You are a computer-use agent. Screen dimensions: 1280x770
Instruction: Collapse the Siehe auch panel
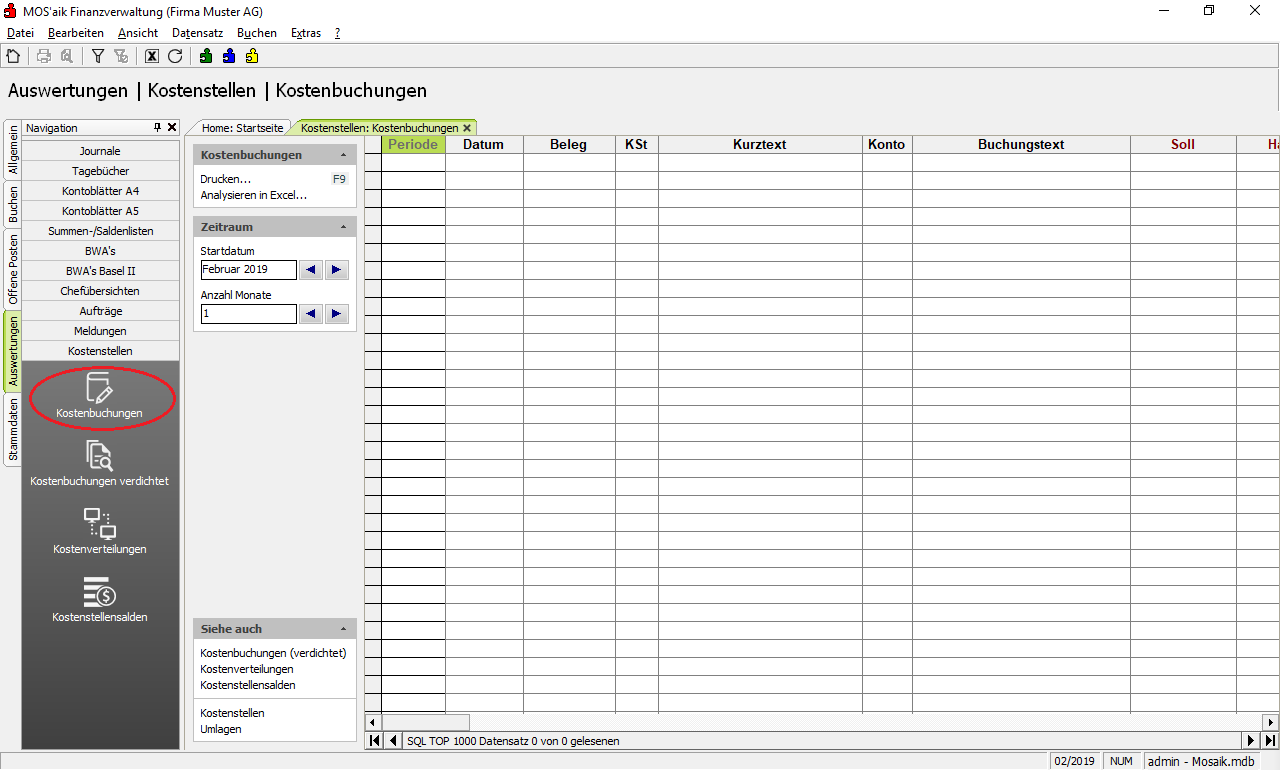pyautogui.click(x=343, y=630)
